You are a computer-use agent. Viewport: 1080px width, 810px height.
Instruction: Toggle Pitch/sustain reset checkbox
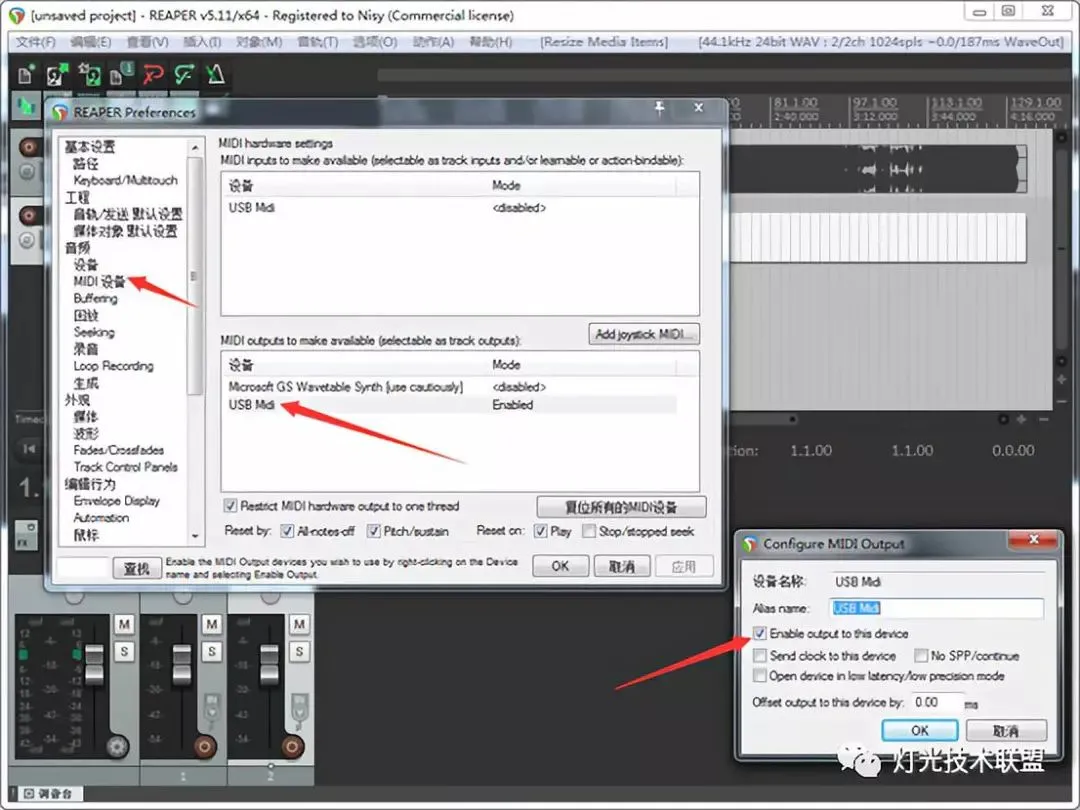point(373,531)
